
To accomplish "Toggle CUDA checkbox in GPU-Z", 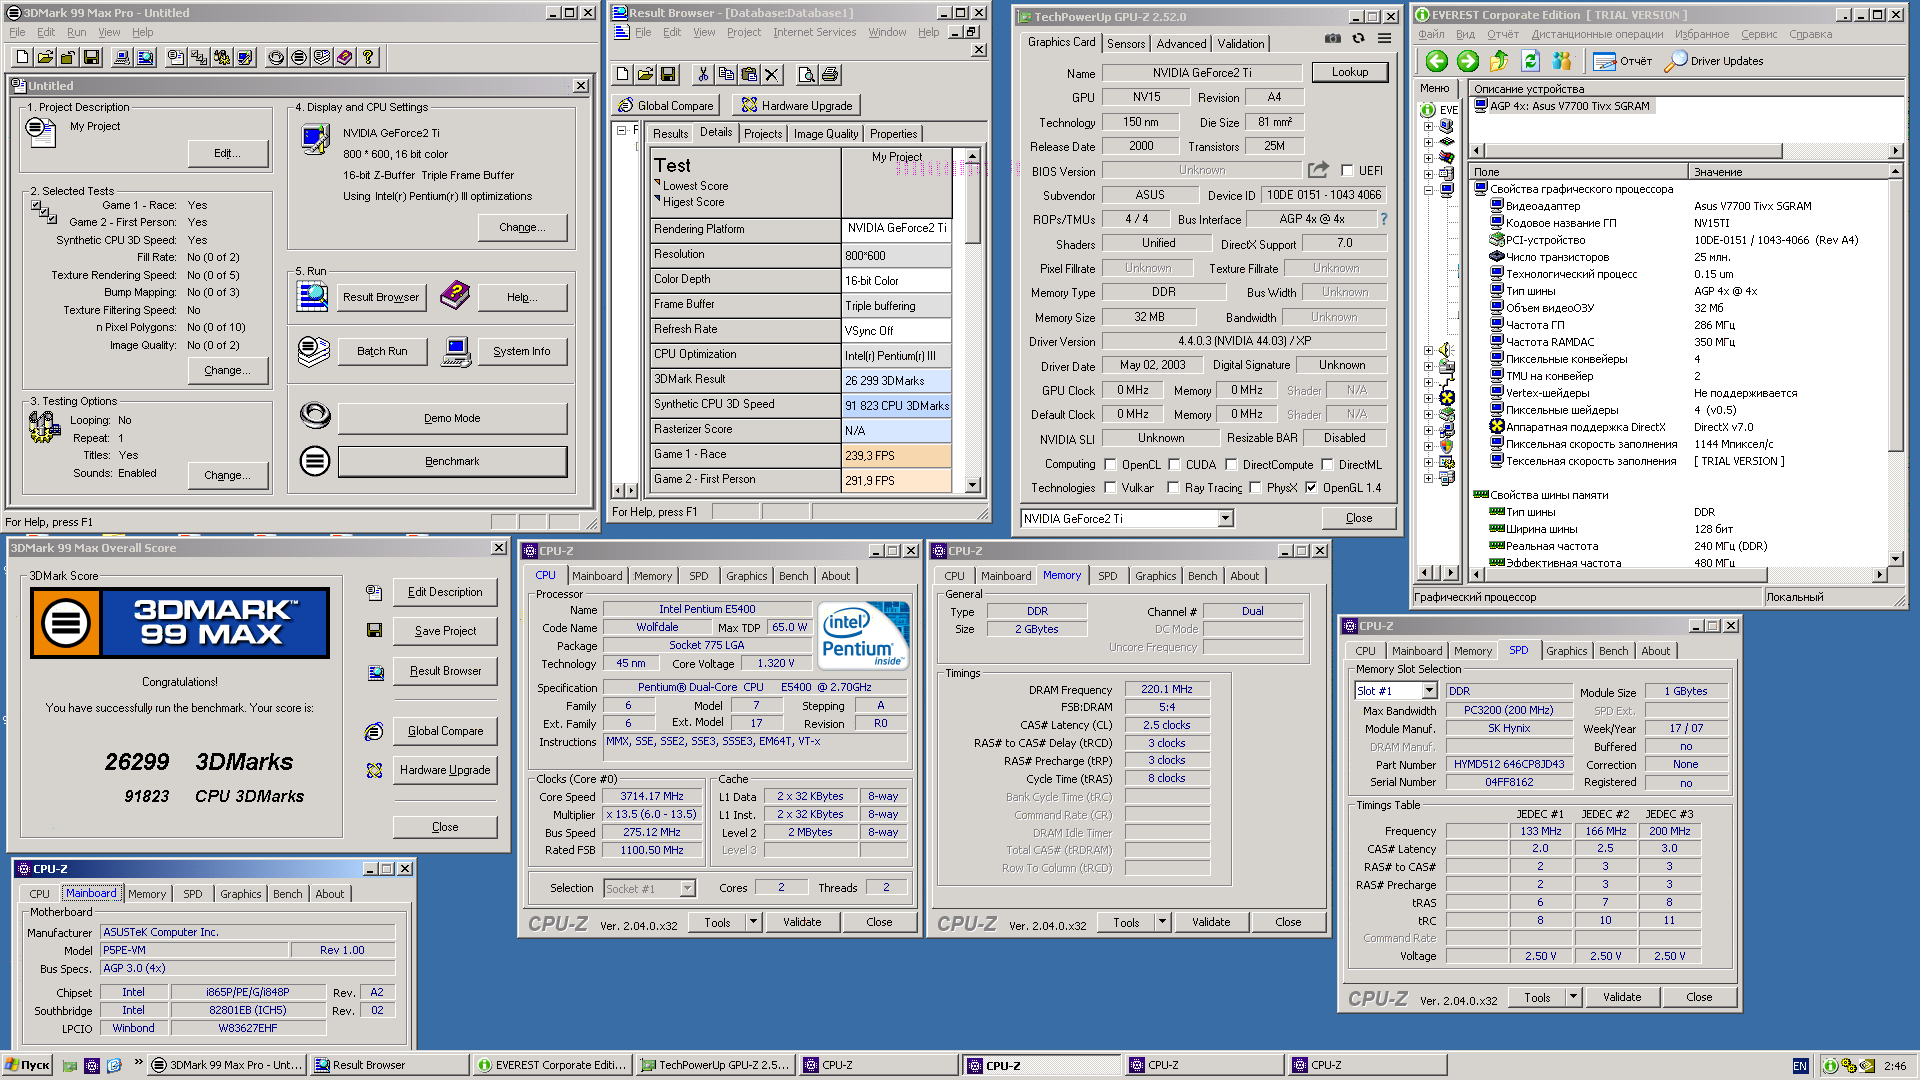I will 1174,464.
